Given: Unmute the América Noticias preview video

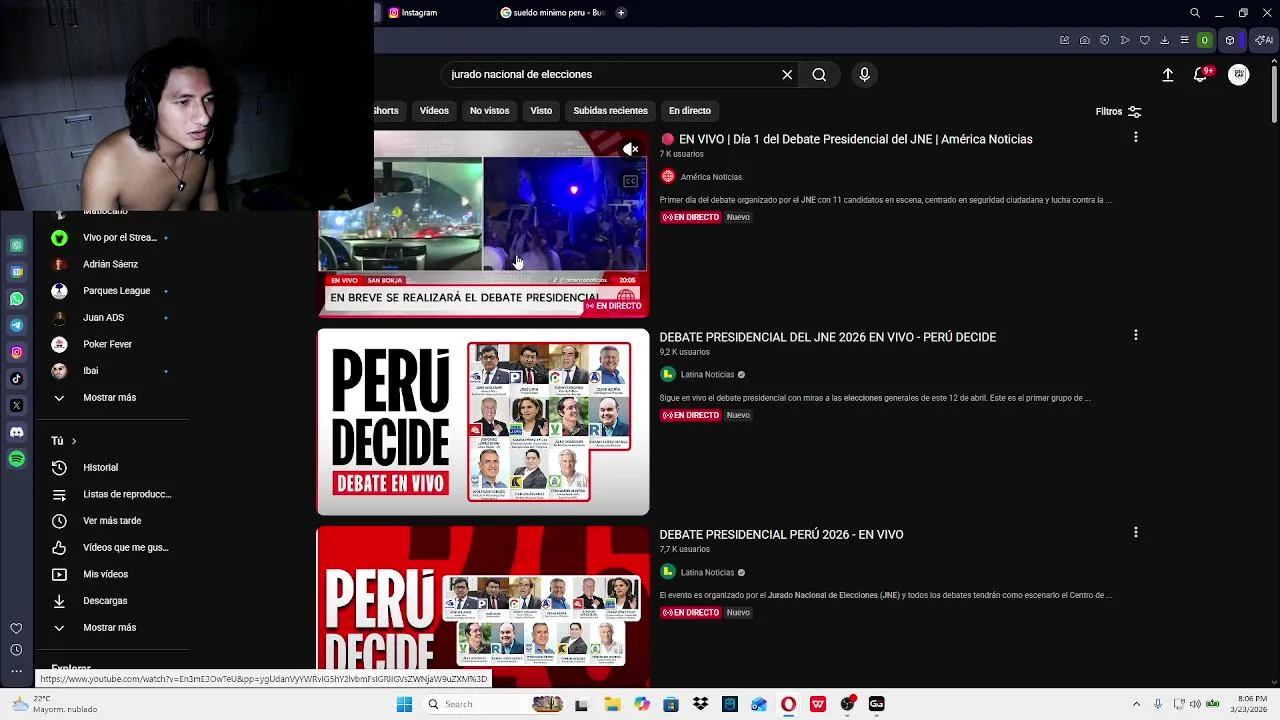Looking at the screenshot, I should point(630,149).
